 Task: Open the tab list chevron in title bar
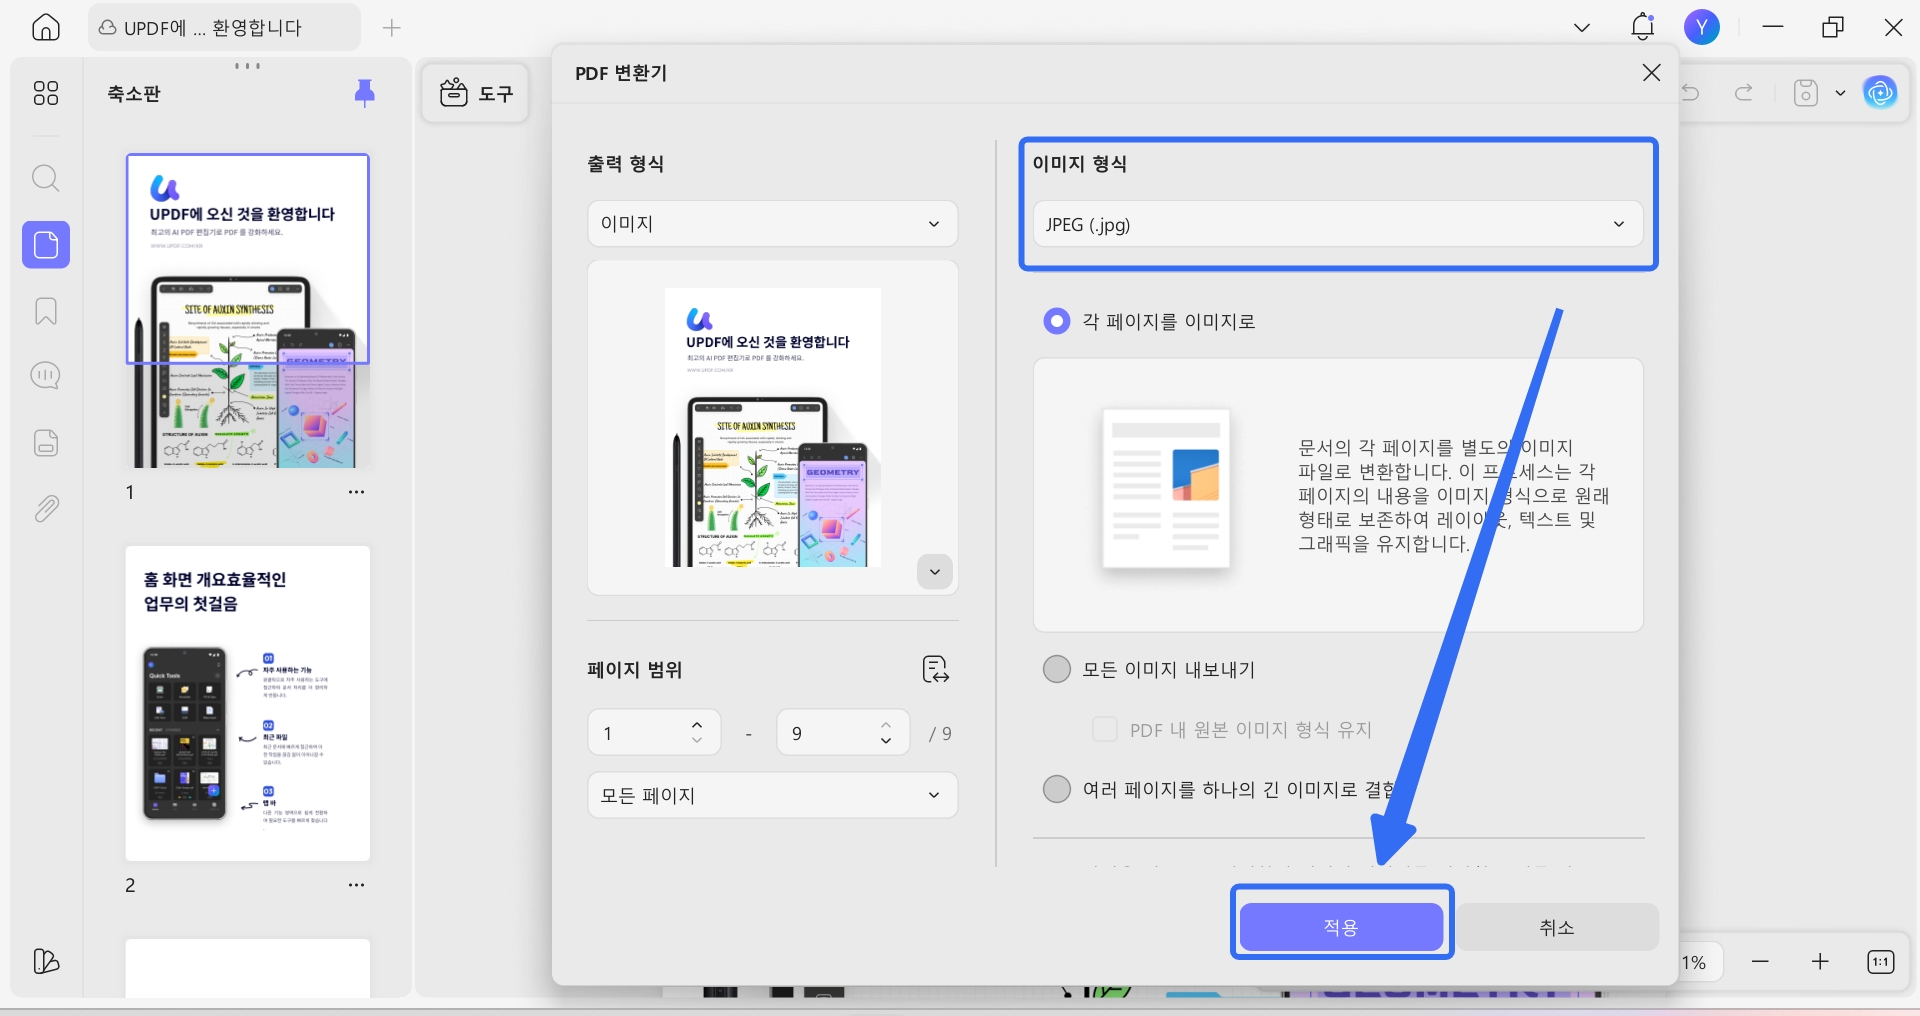(1582, 28)
